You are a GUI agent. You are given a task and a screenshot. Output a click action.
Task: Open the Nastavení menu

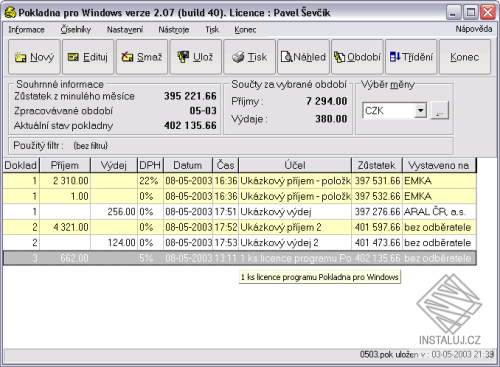coord(125,30)
